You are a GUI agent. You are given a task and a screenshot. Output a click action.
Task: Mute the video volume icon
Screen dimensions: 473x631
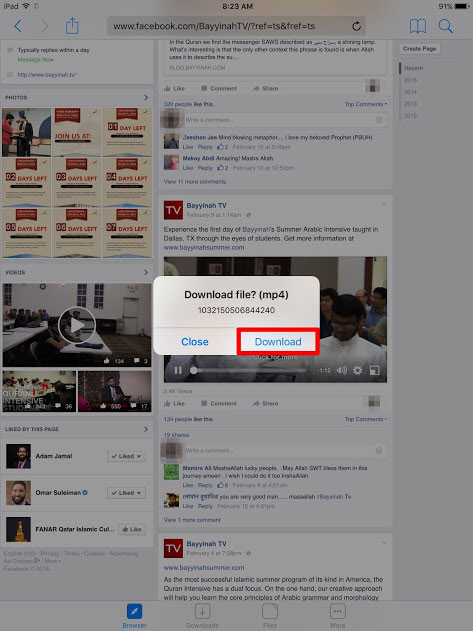coord(342,370)
